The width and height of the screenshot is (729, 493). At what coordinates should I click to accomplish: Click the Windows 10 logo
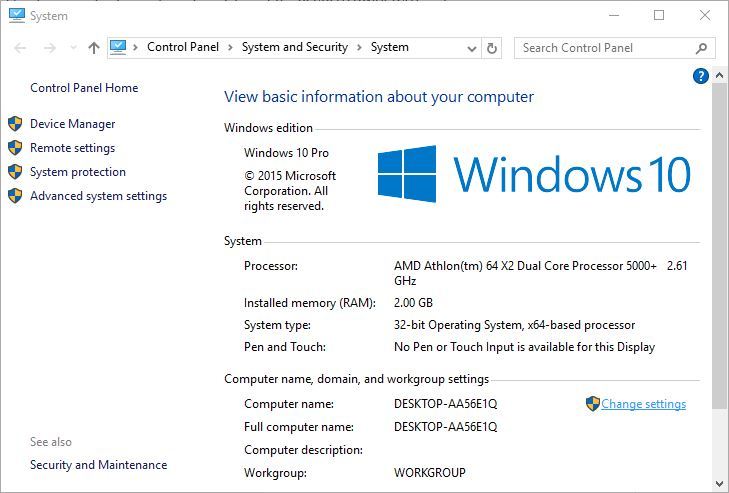tap(534, 174)
